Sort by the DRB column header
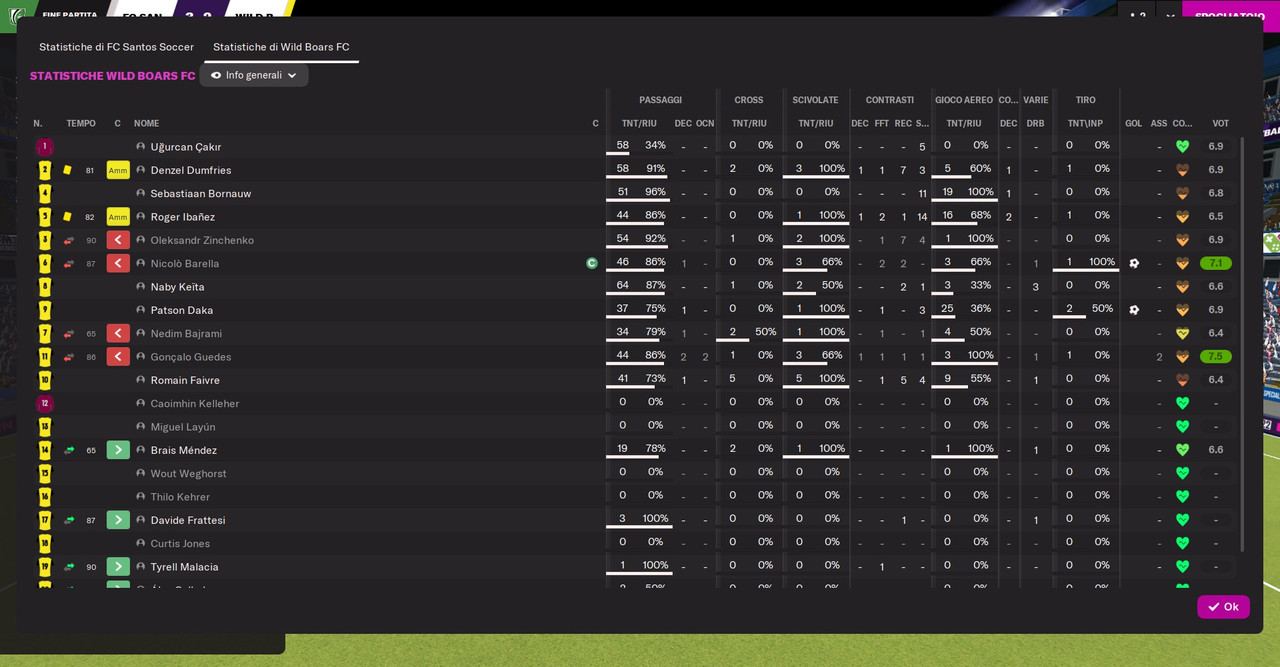This screenshot has height=667, width=1280. [1035, 123]
